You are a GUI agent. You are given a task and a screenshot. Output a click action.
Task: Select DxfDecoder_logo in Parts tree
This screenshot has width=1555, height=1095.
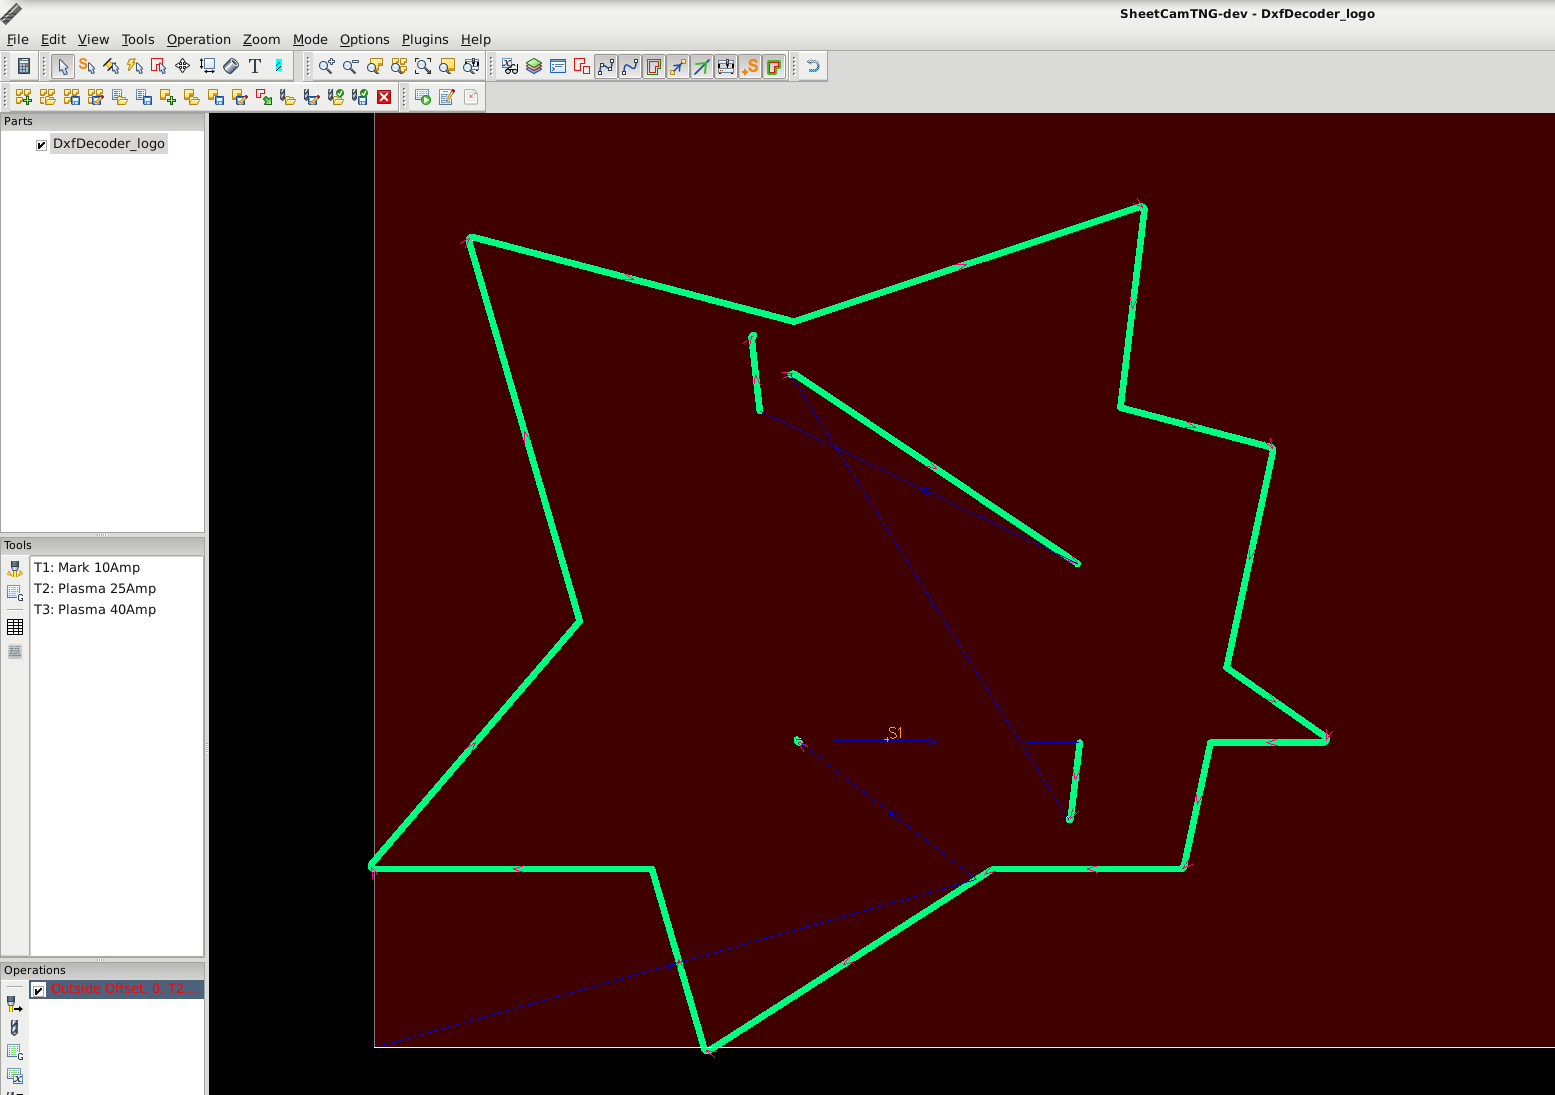[x=109, y=143]
